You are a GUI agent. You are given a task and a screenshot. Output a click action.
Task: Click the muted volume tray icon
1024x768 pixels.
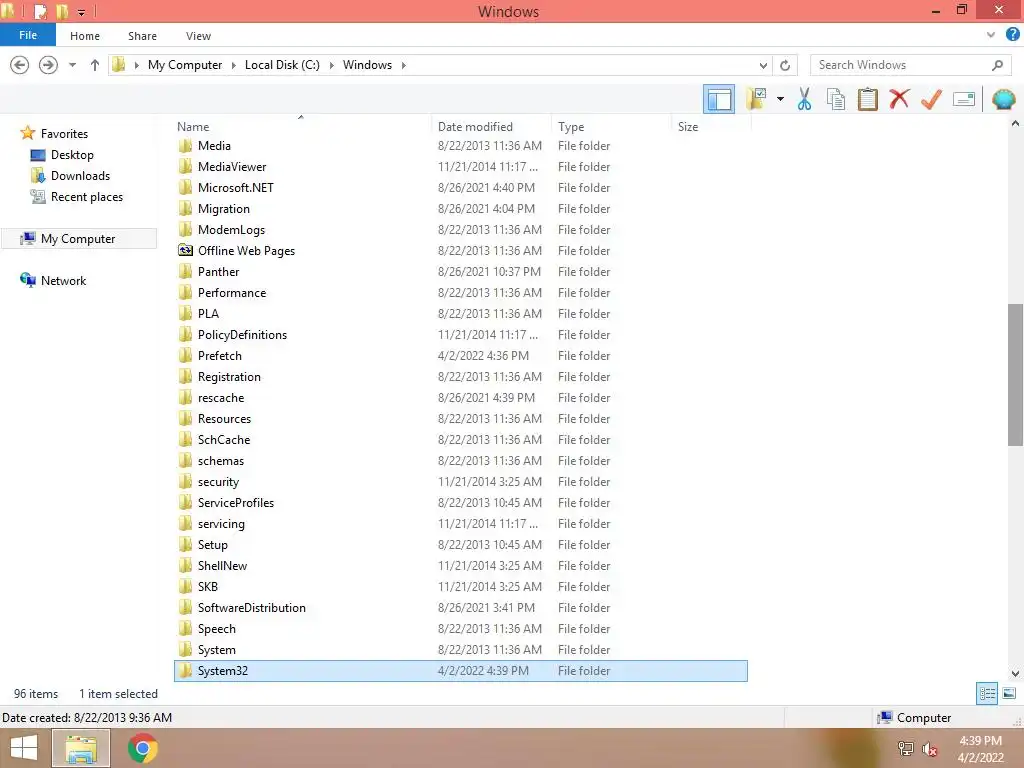(930, 750)
